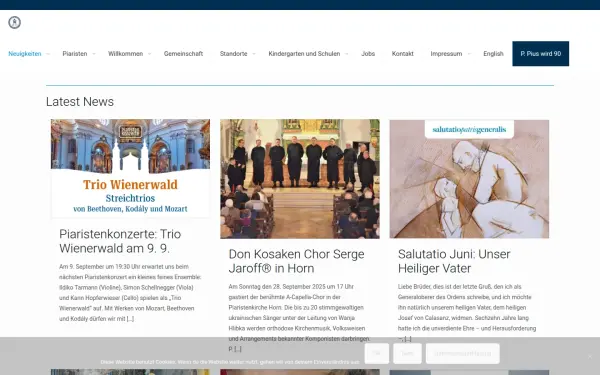Screen dimensions: 600x375
Task: Open the Kindergarten und Schulen dropdown arrow
Action: [x=346, y=54]
